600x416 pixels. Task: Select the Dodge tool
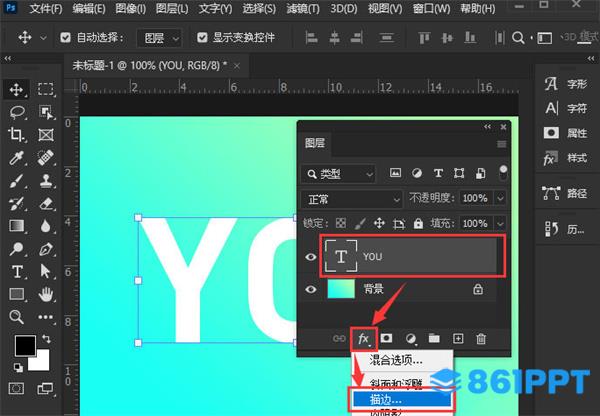[16, 249]
